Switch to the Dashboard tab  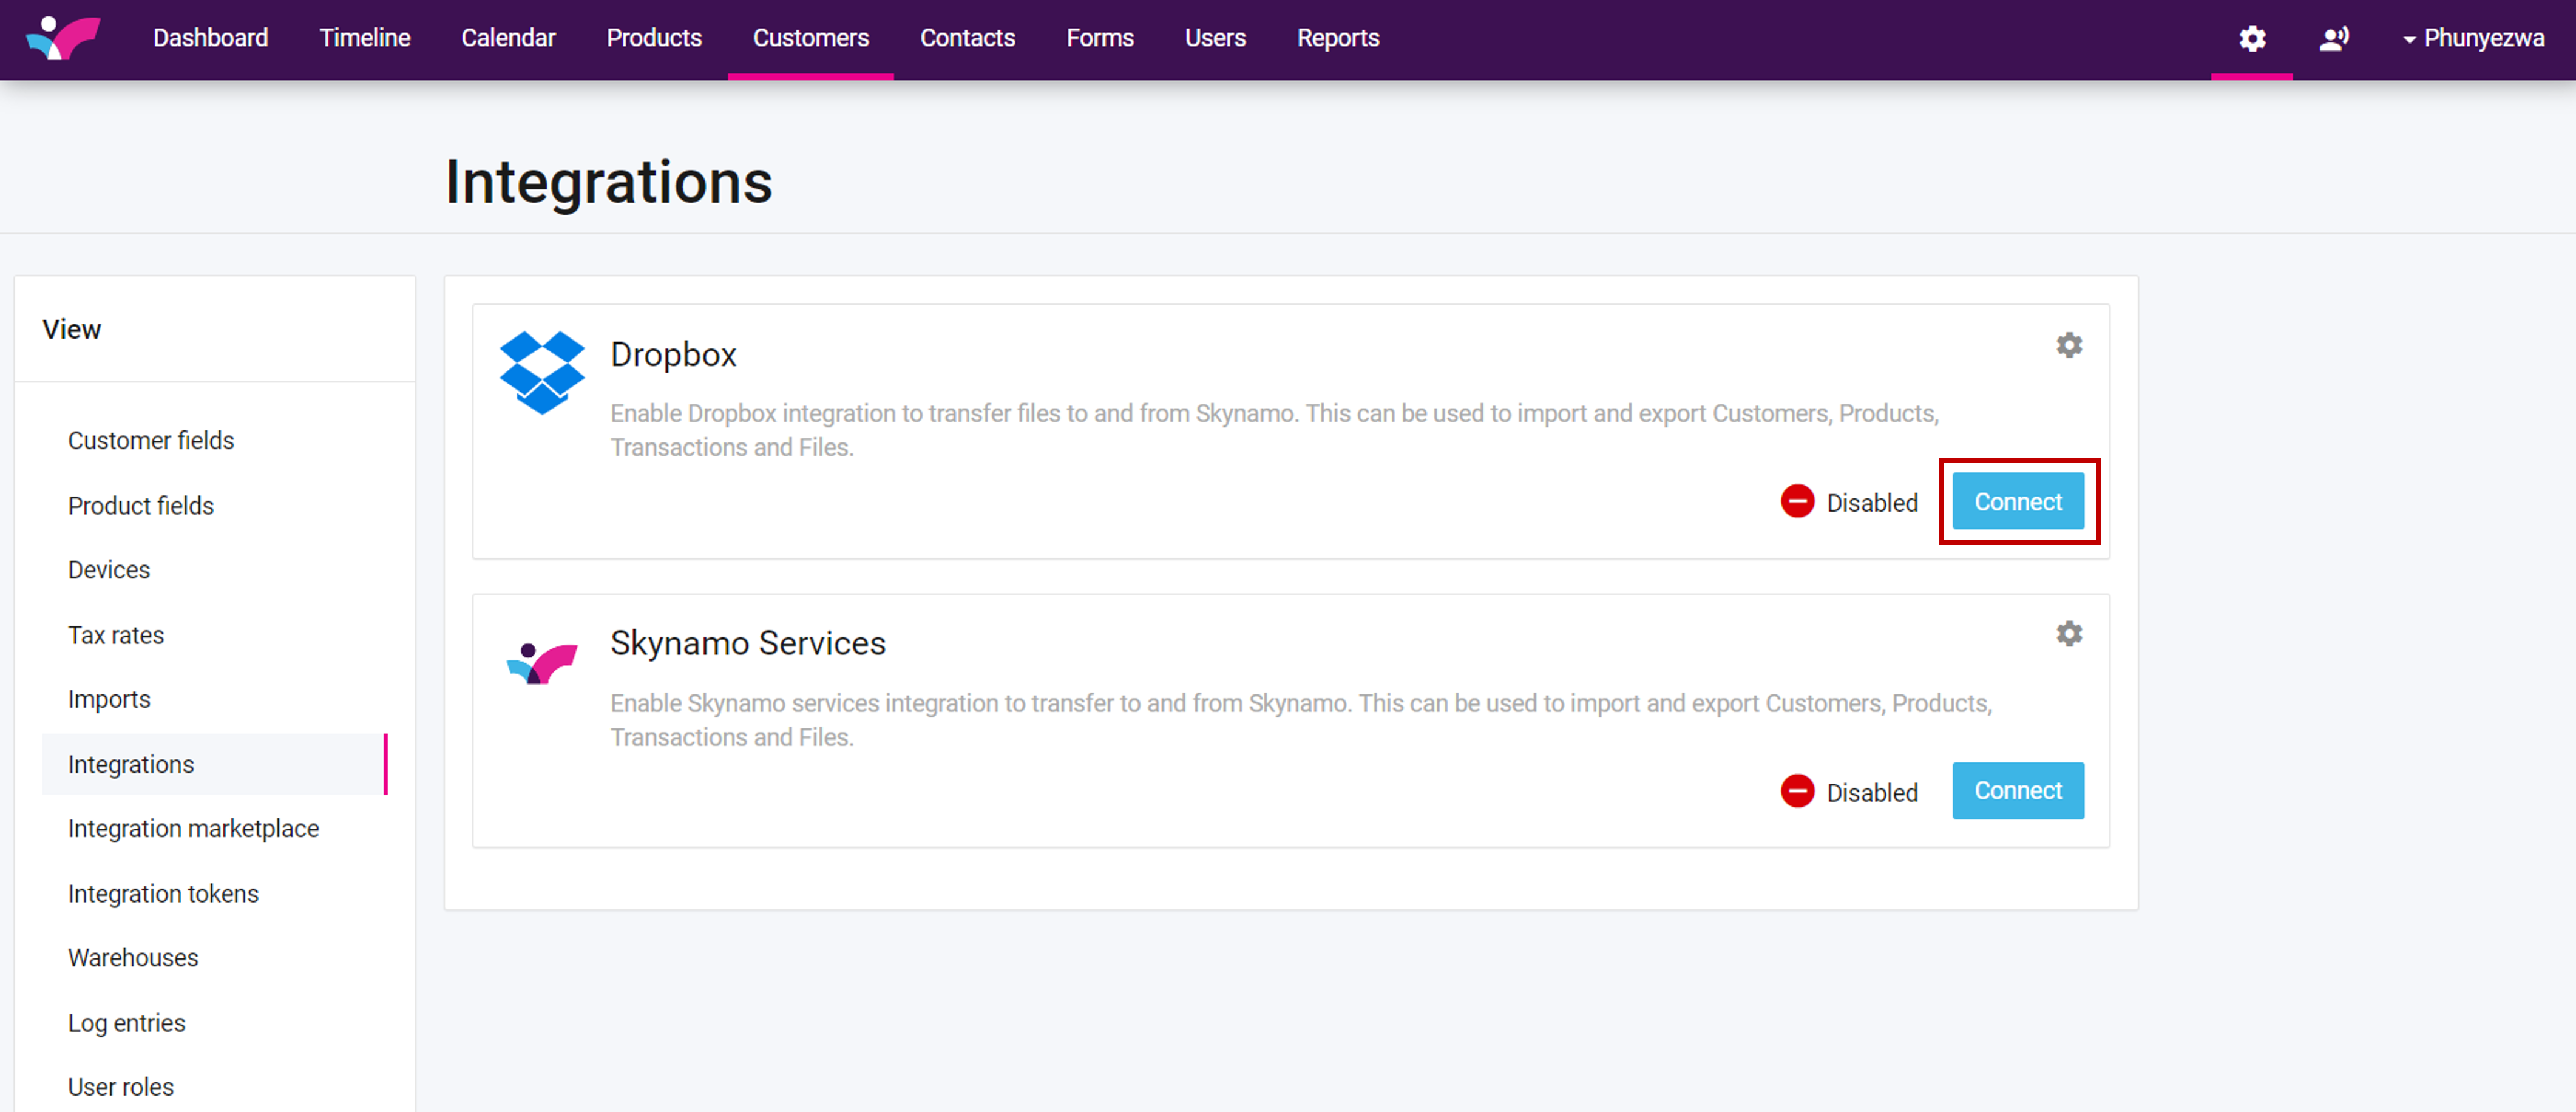[x=210, y=39]
